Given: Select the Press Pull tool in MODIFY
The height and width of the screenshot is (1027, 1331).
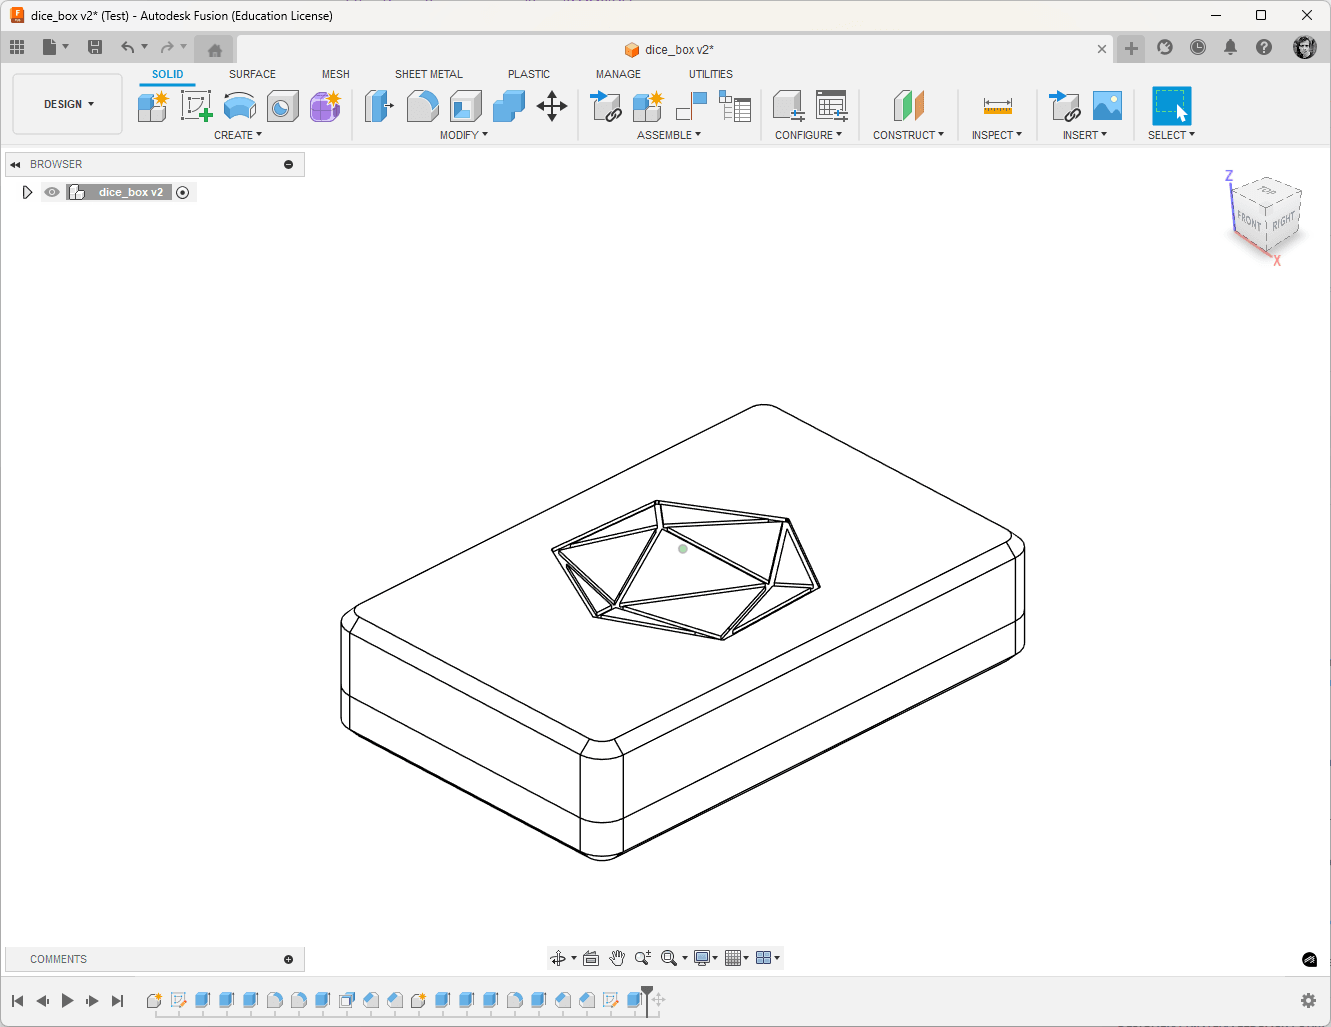Looking at the screenshot, I should coord(379,106).
